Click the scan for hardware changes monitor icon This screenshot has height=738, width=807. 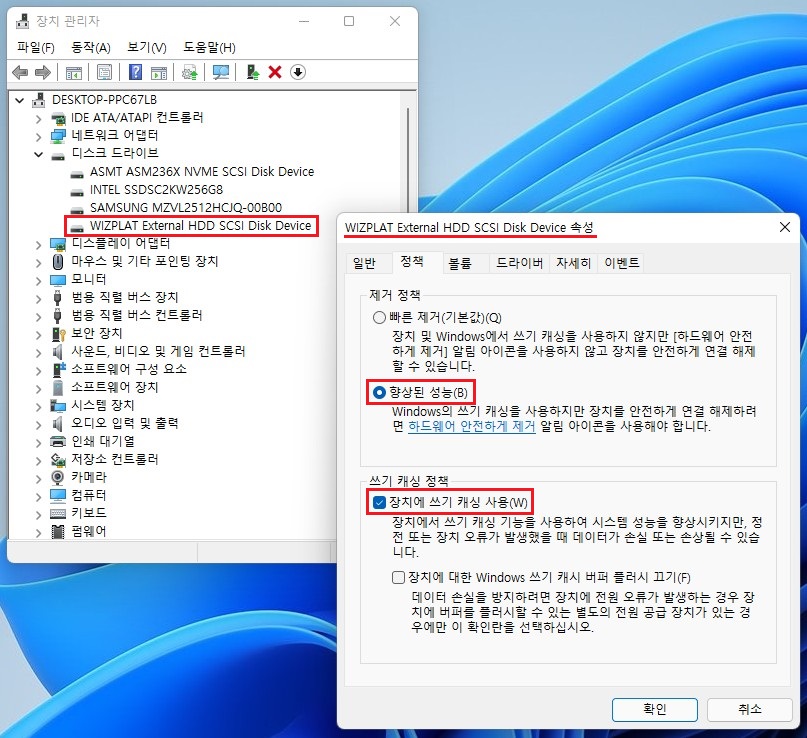221,72
